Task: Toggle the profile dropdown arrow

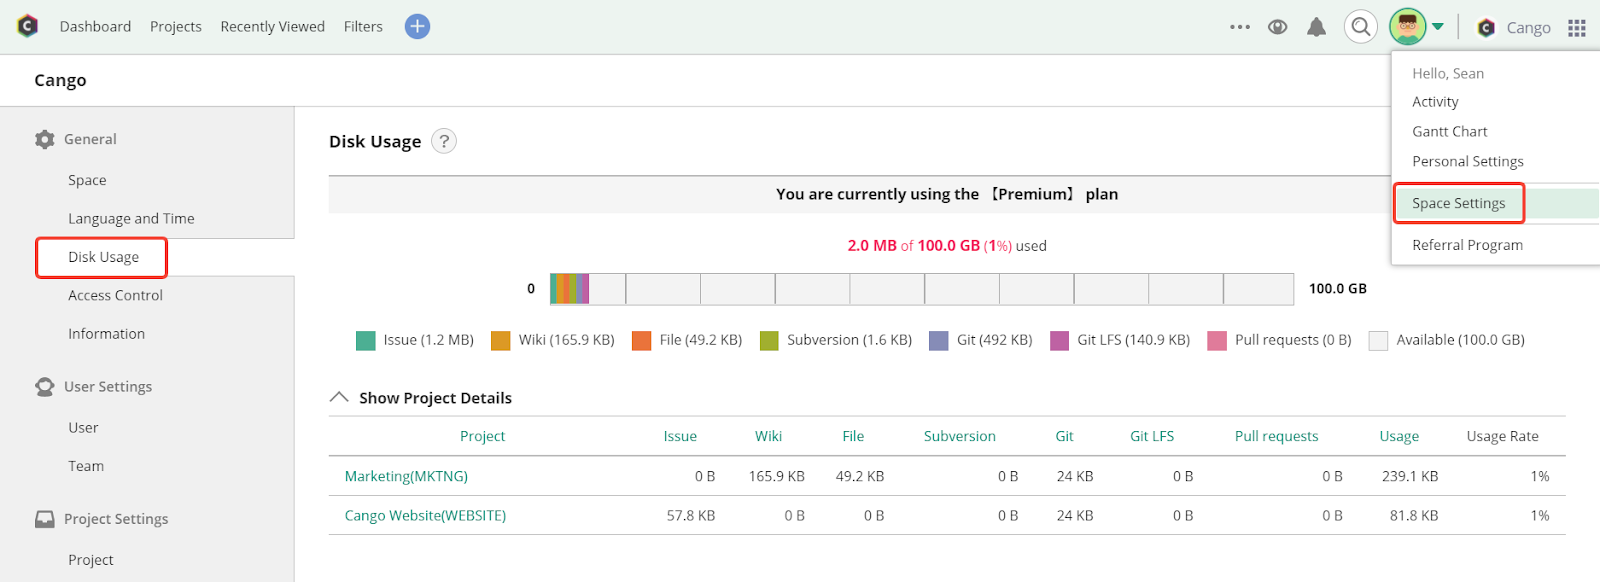Action: point(1438,27)
